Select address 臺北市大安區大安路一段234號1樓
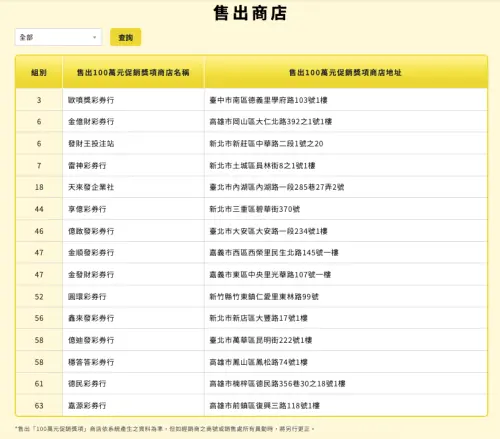 pyautogui.click(x=268, y=231)
